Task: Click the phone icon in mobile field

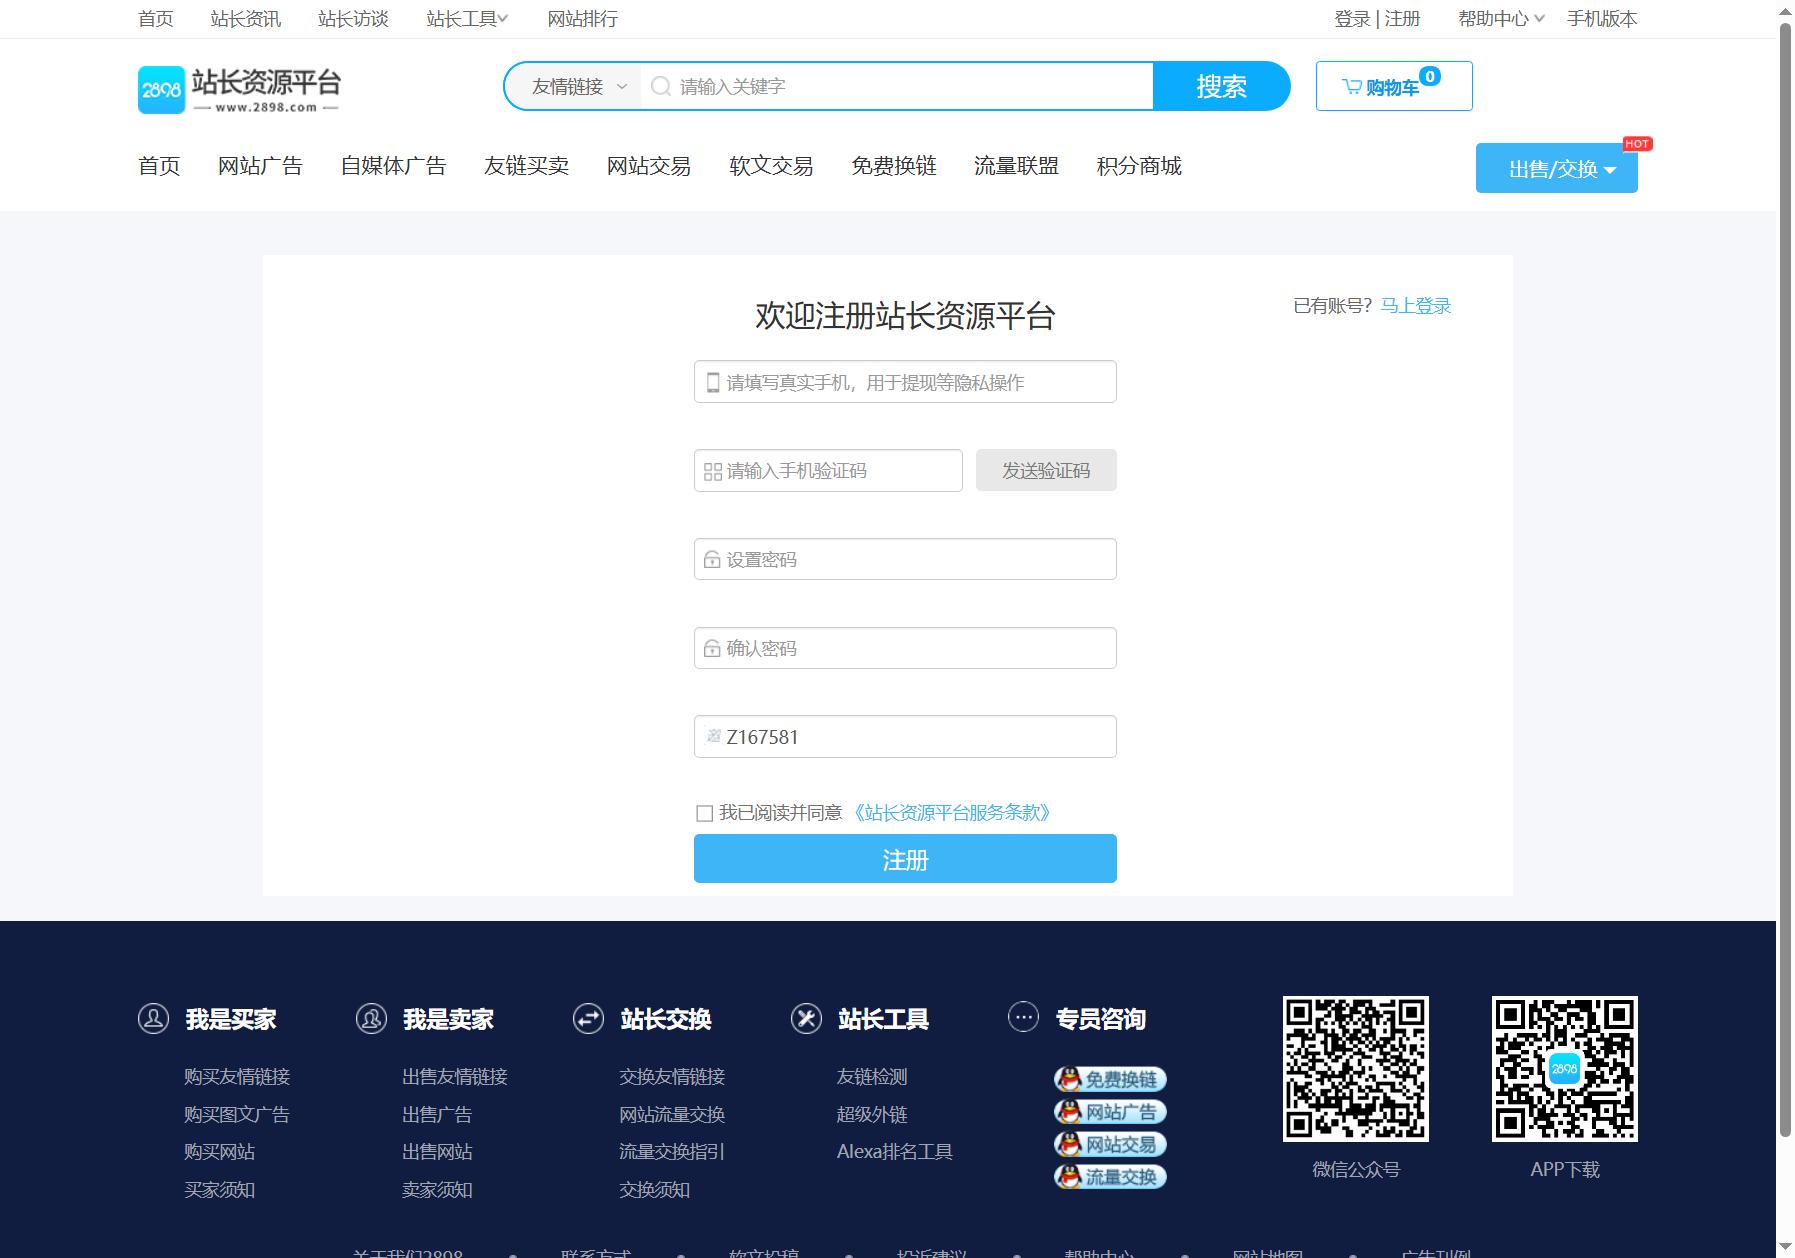Action: (713, 382)
